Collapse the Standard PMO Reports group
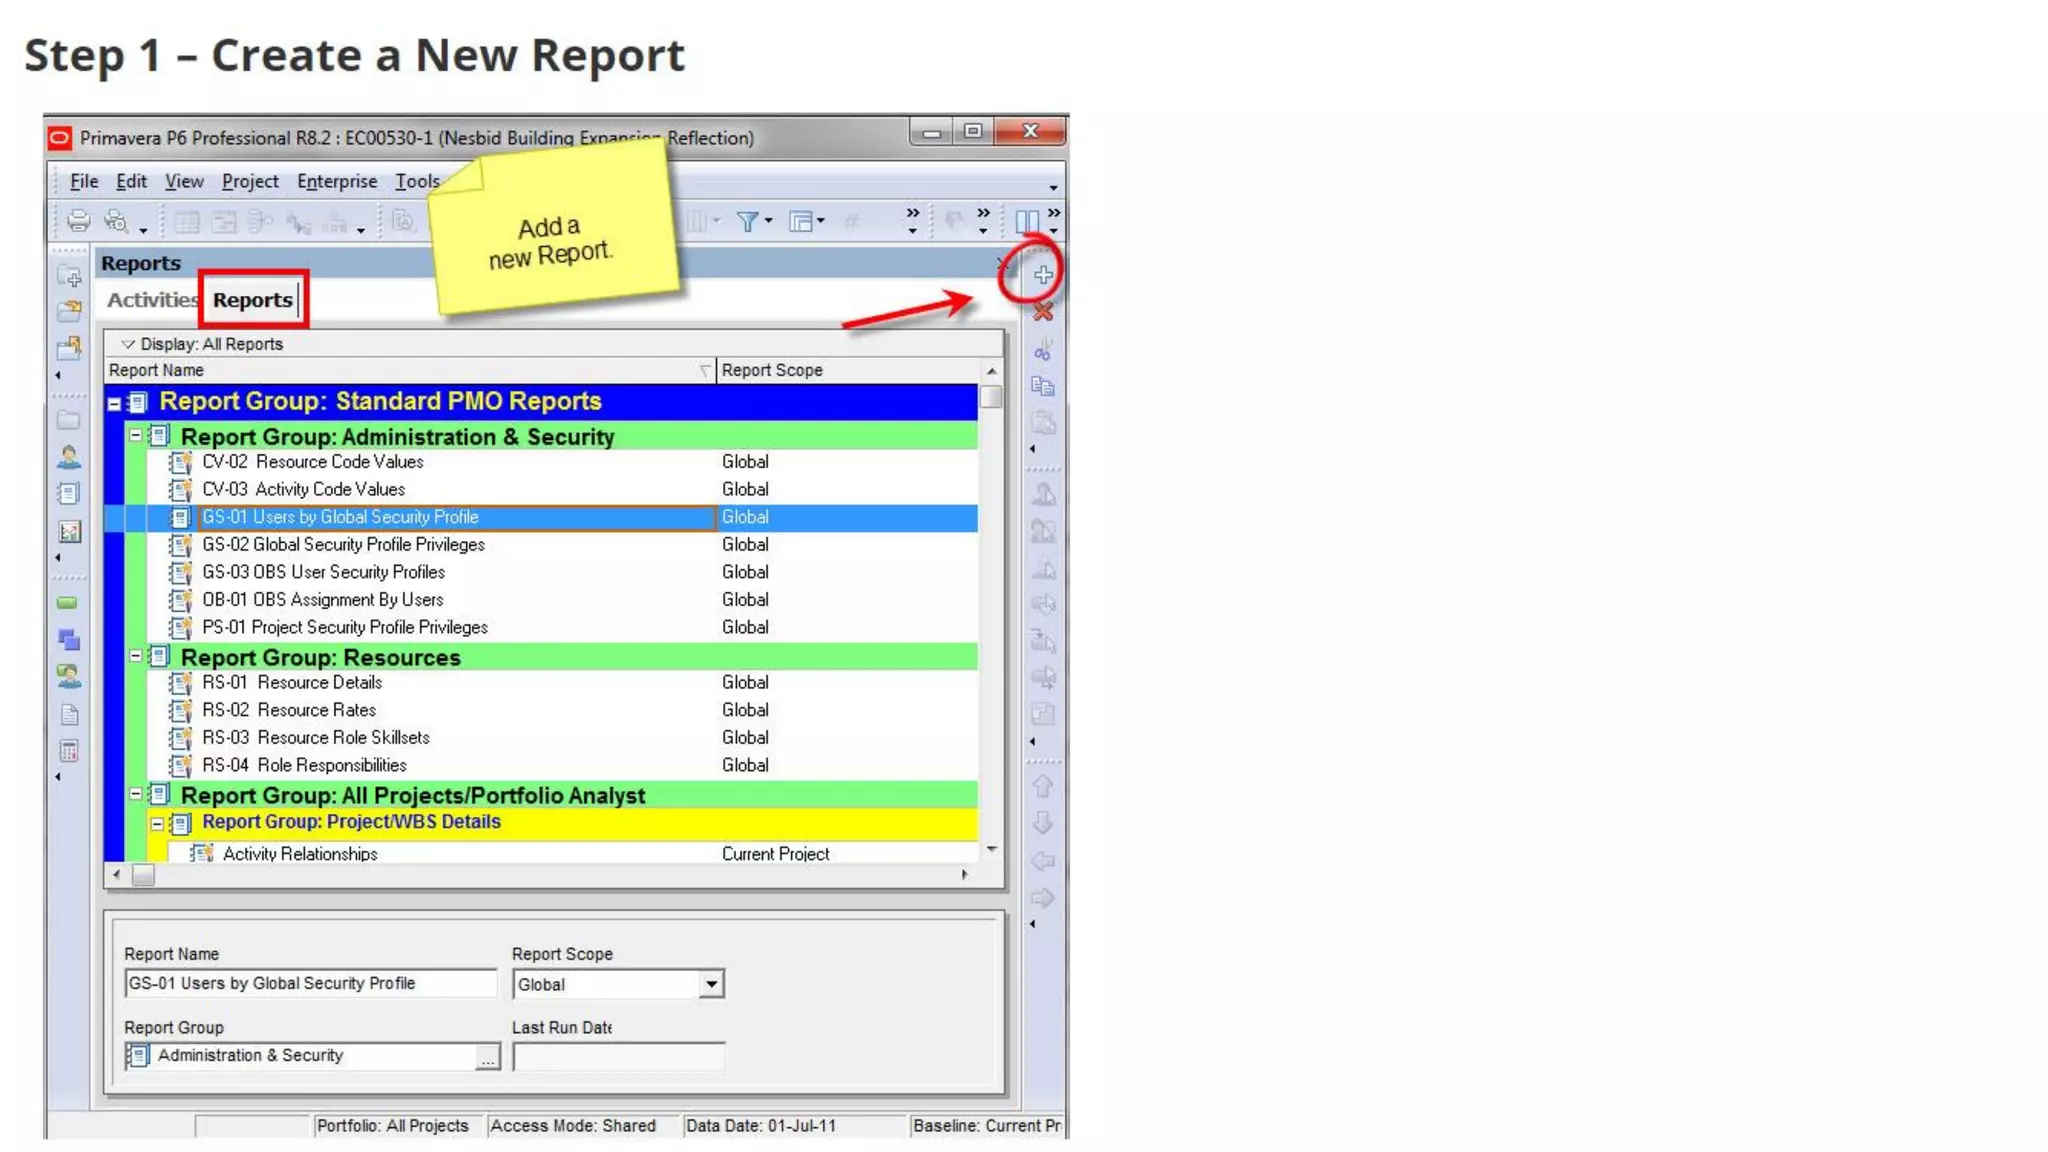Image resolution: width=2048 pixels, height=1152 pixels. 114,404
